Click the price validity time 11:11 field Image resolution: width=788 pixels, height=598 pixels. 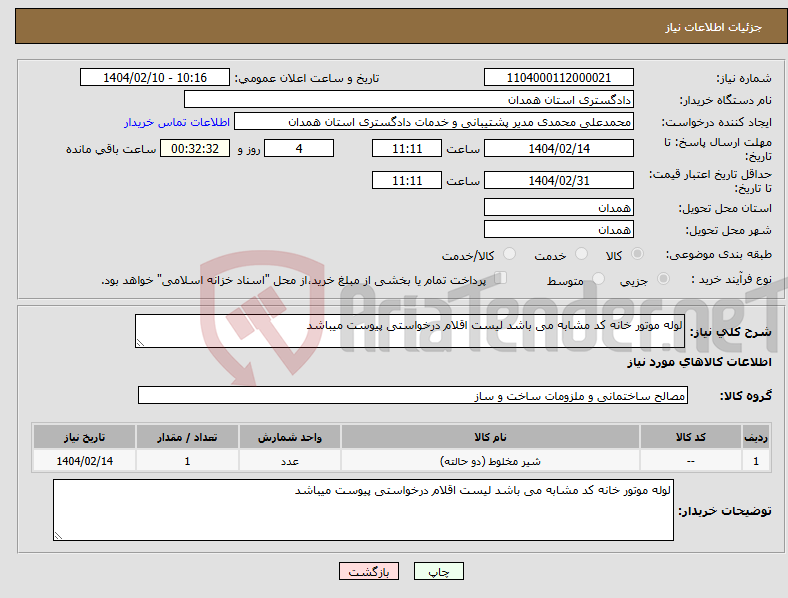click(407, 180)
